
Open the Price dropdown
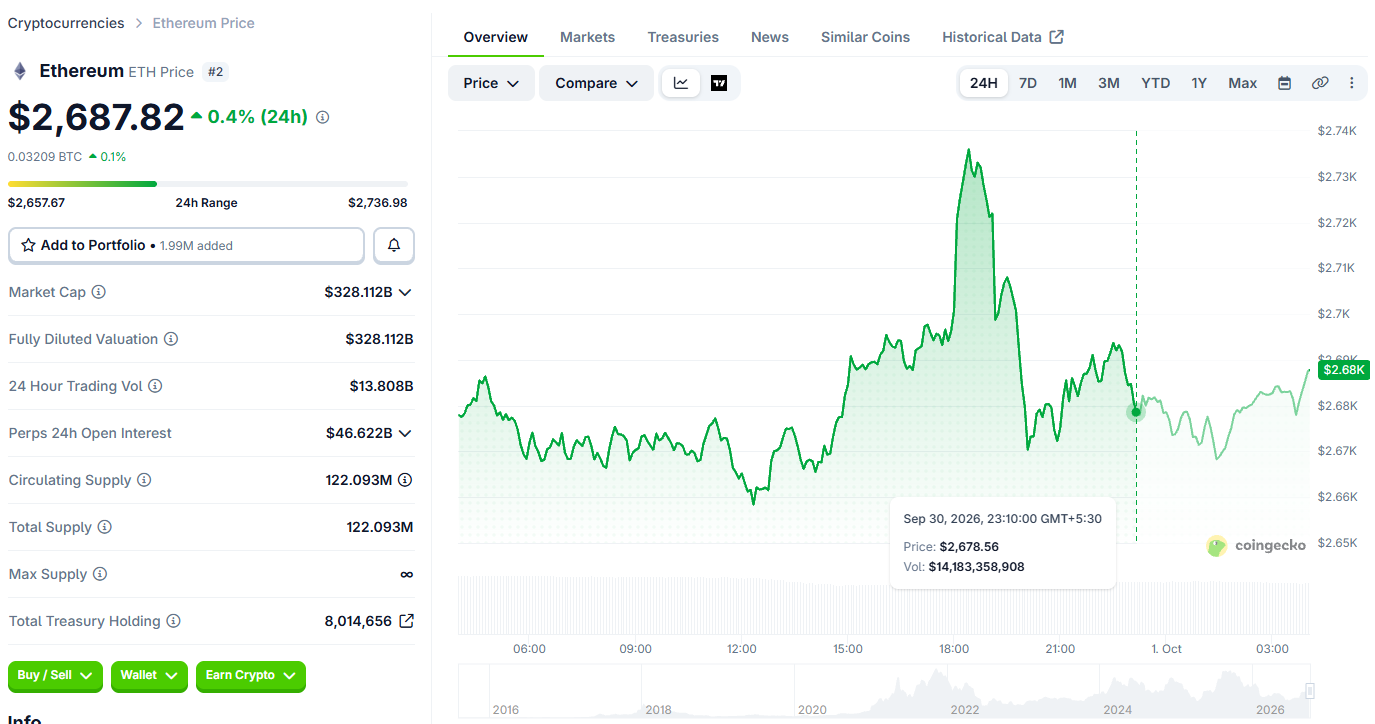pyautogui.click(x=491, y=83)
